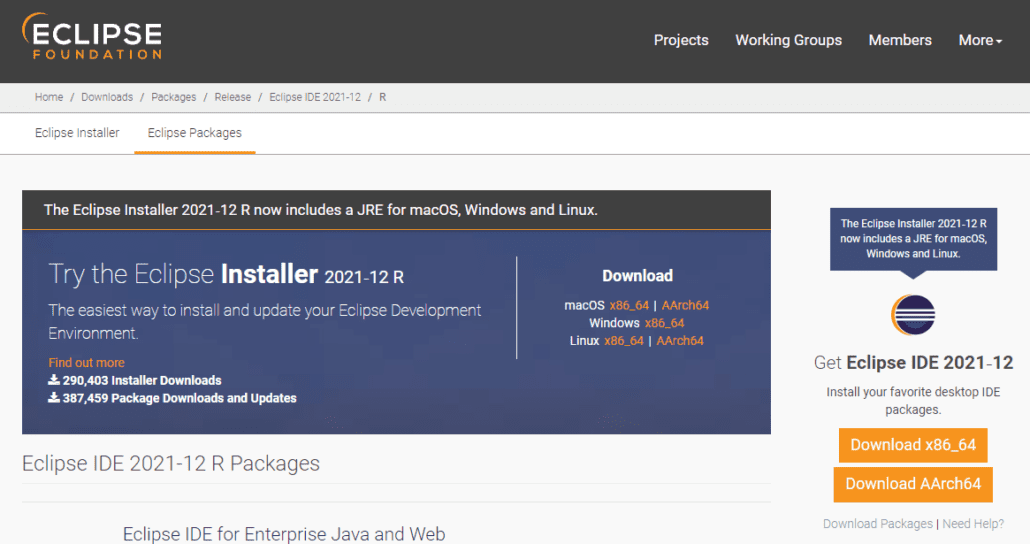Select the Eclipse Packages tab

(x=194, y=133)
